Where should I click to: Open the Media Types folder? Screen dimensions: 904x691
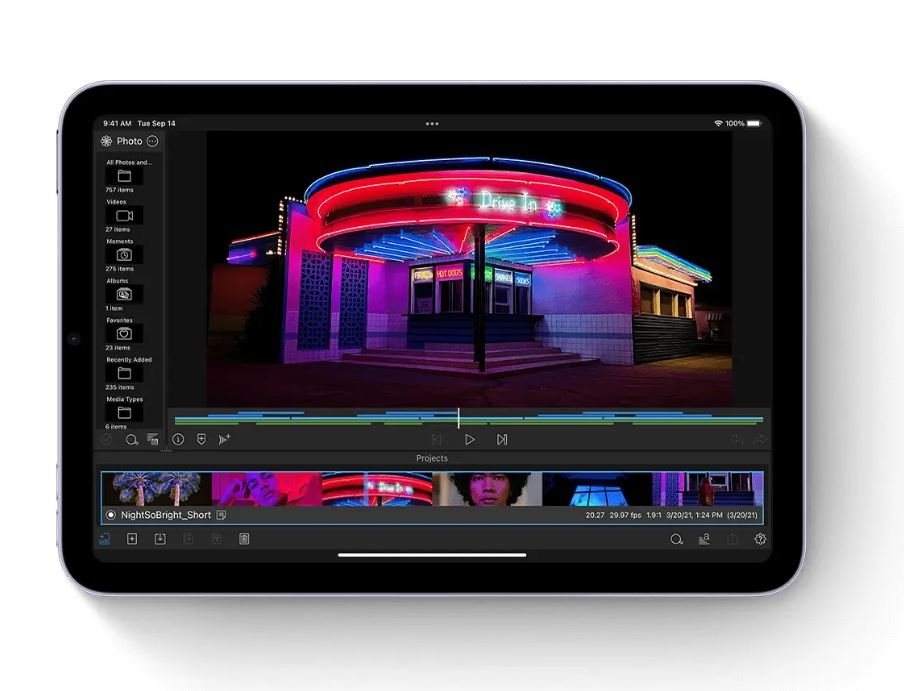point(124,412)
